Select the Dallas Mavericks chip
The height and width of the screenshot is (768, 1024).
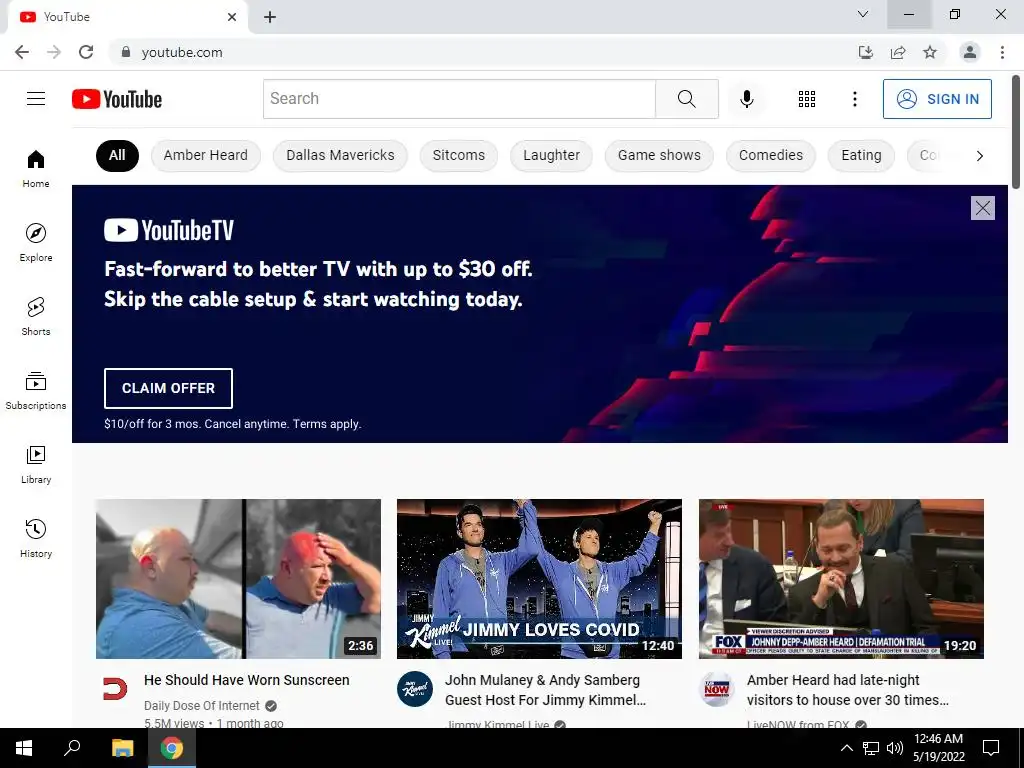340,155
